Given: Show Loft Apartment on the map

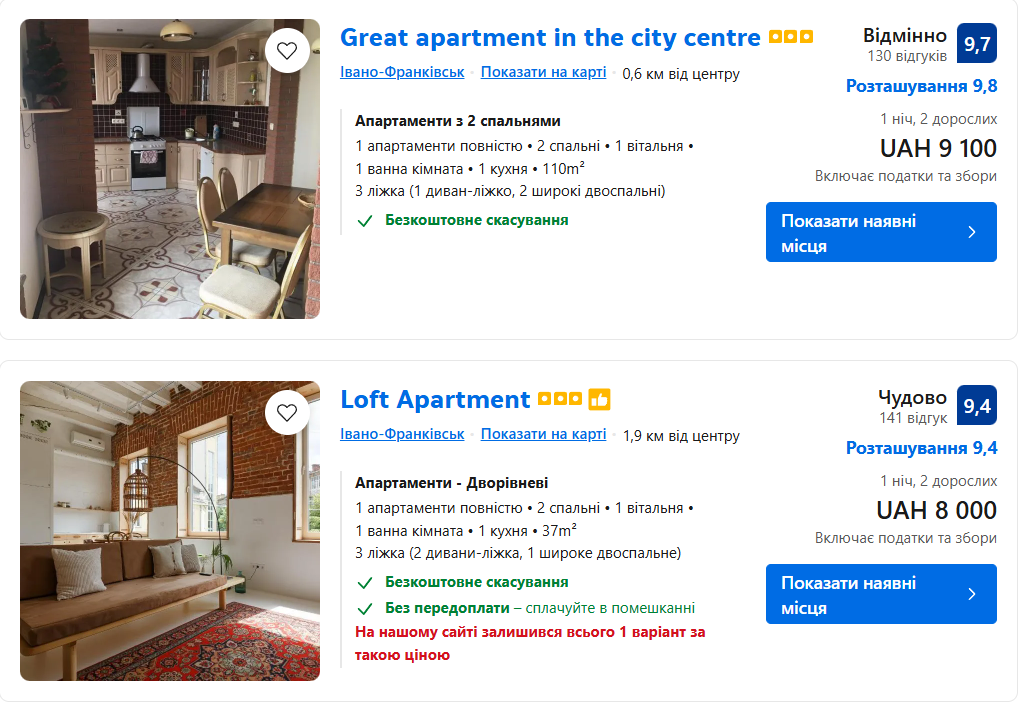Looking at the screenshot, I should pos(543,434).
